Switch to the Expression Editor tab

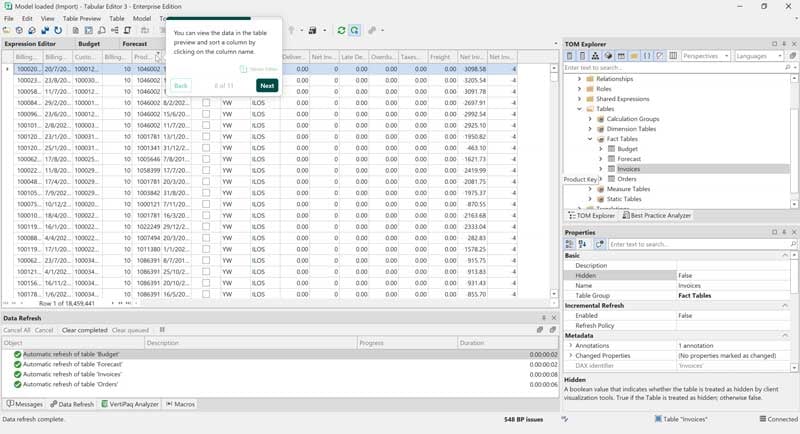pyautogui.click(x=30, y=44)
